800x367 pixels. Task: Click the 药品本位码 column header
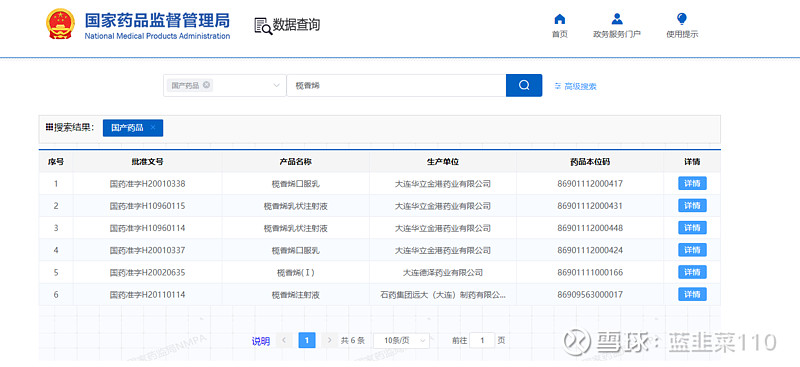click(590, 162)
